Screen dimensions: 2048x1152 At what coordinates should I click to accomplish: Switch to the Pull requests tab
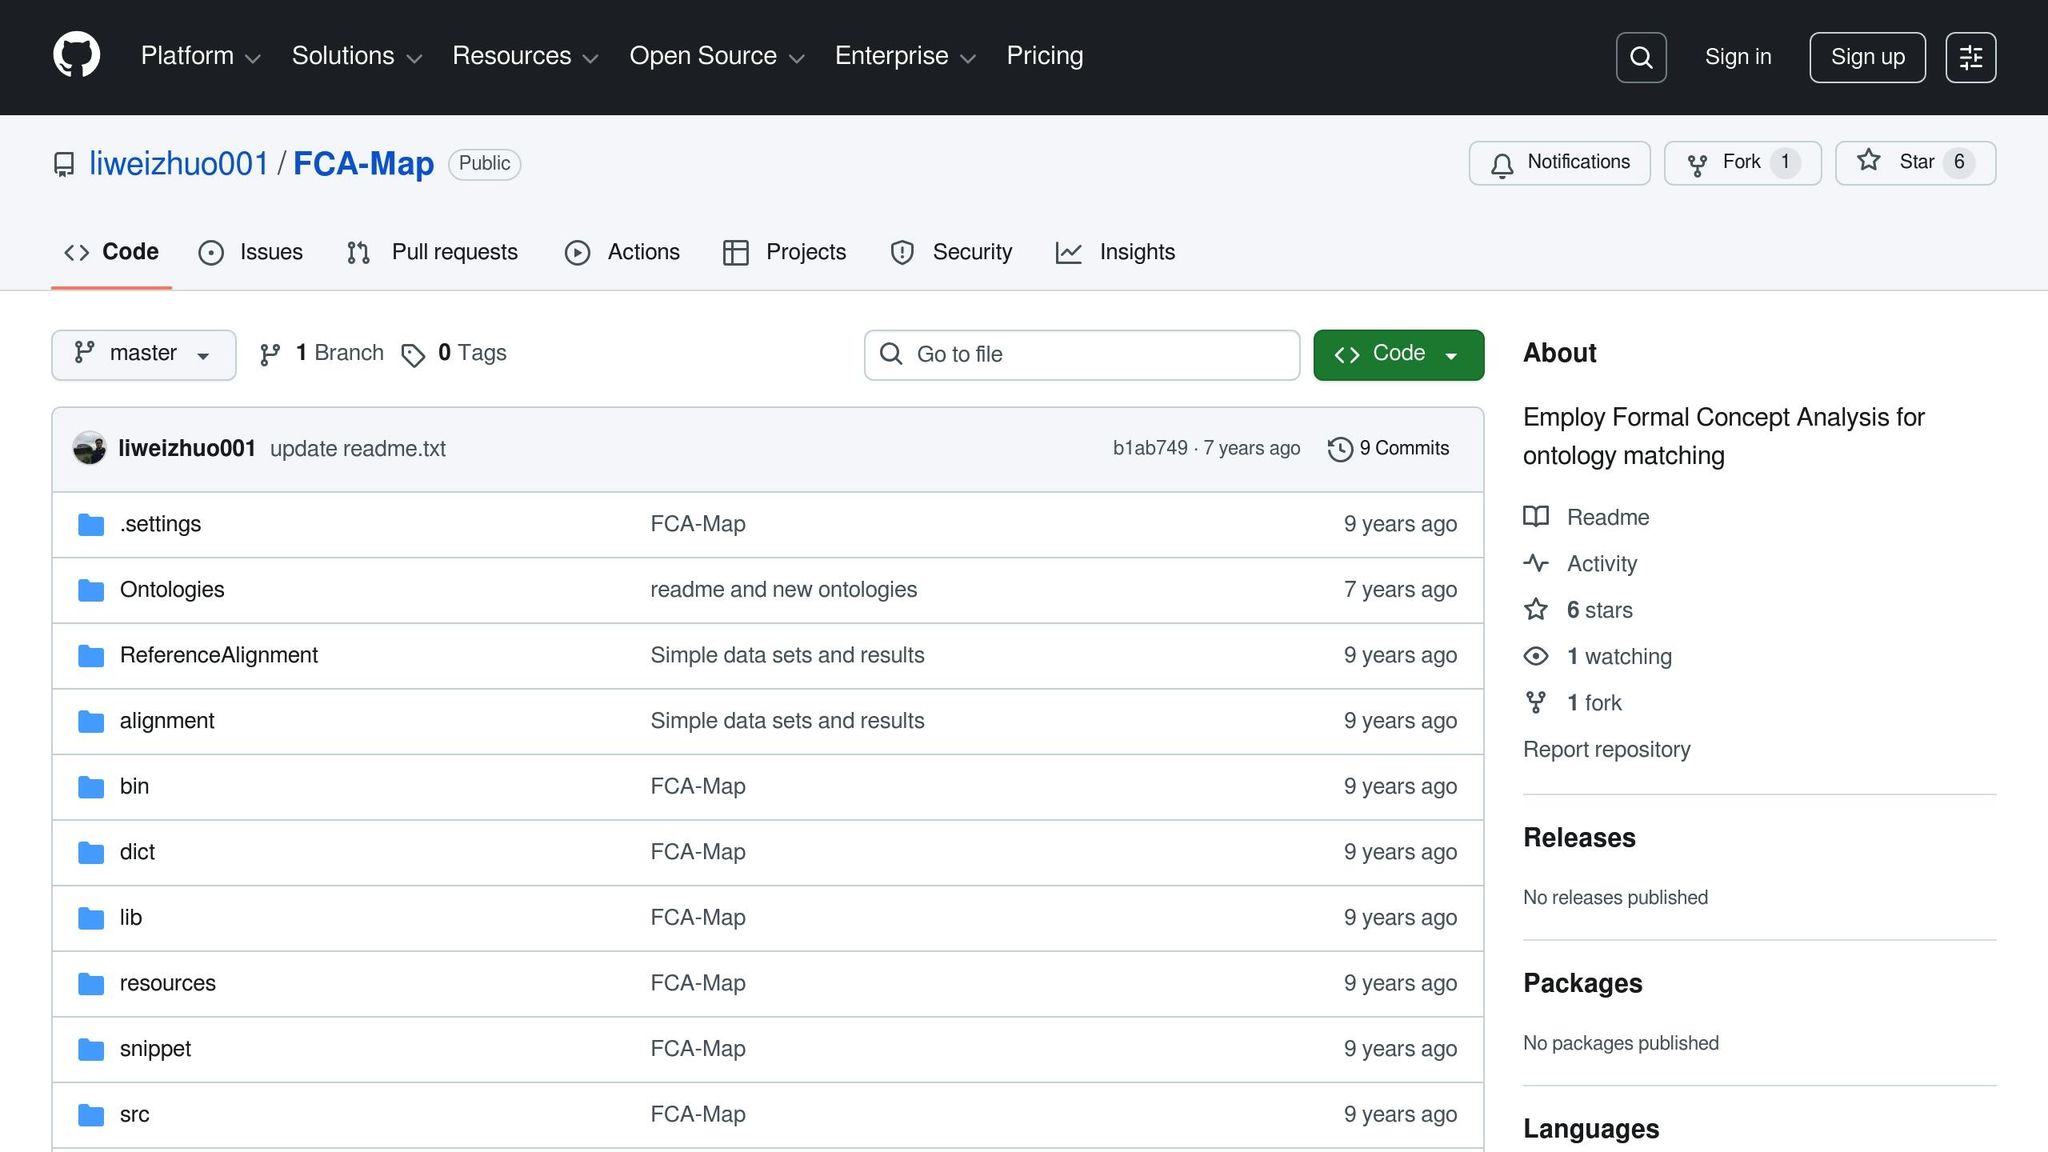pos(432,252)
